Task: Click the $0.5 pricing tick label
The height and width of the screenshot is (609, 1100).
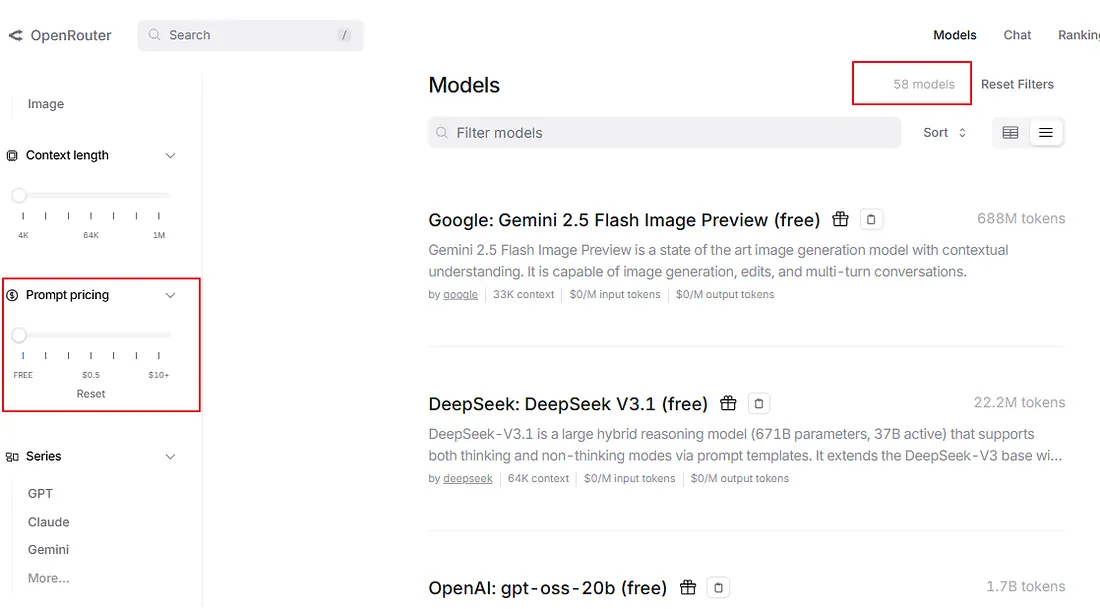Action: (90, 375)
